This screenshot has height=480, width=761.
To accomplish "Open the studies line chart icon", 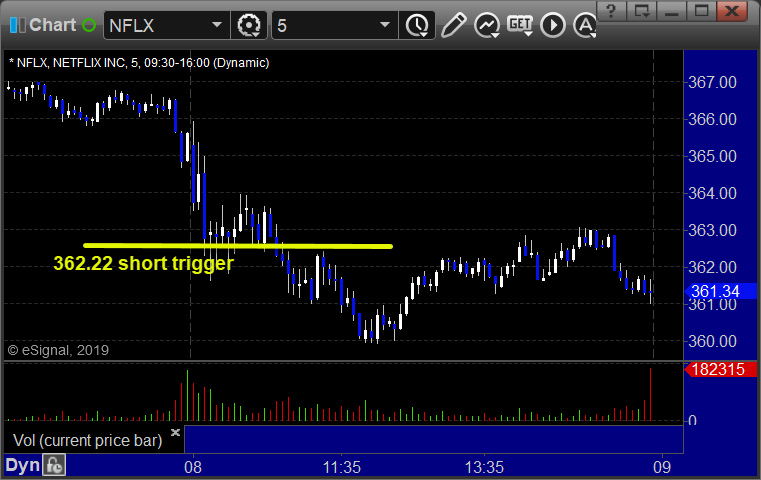I will [x=487, y=25].
